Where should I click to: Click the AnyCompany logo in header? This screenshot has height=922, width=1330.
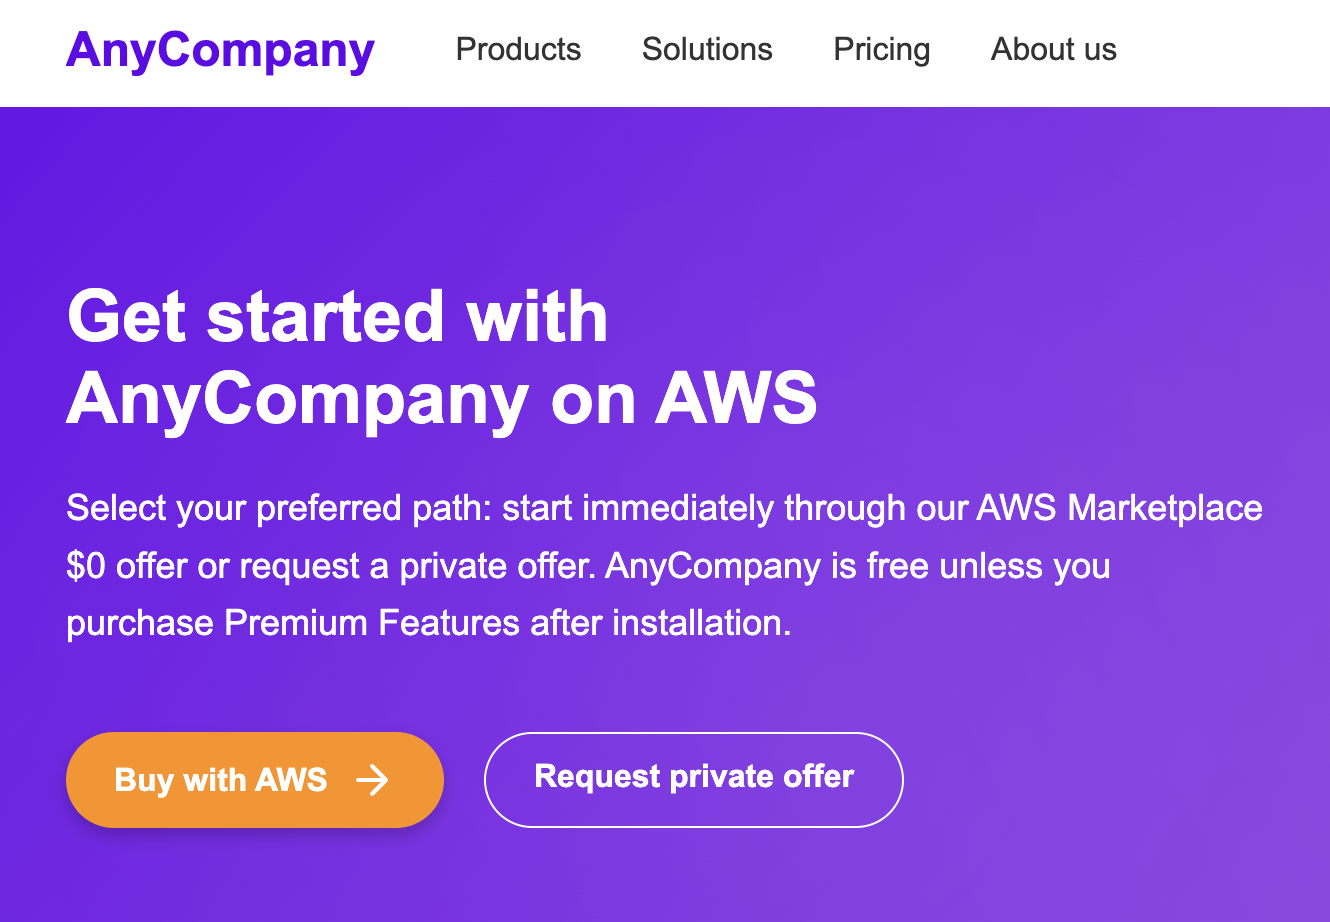pos(220,50)
